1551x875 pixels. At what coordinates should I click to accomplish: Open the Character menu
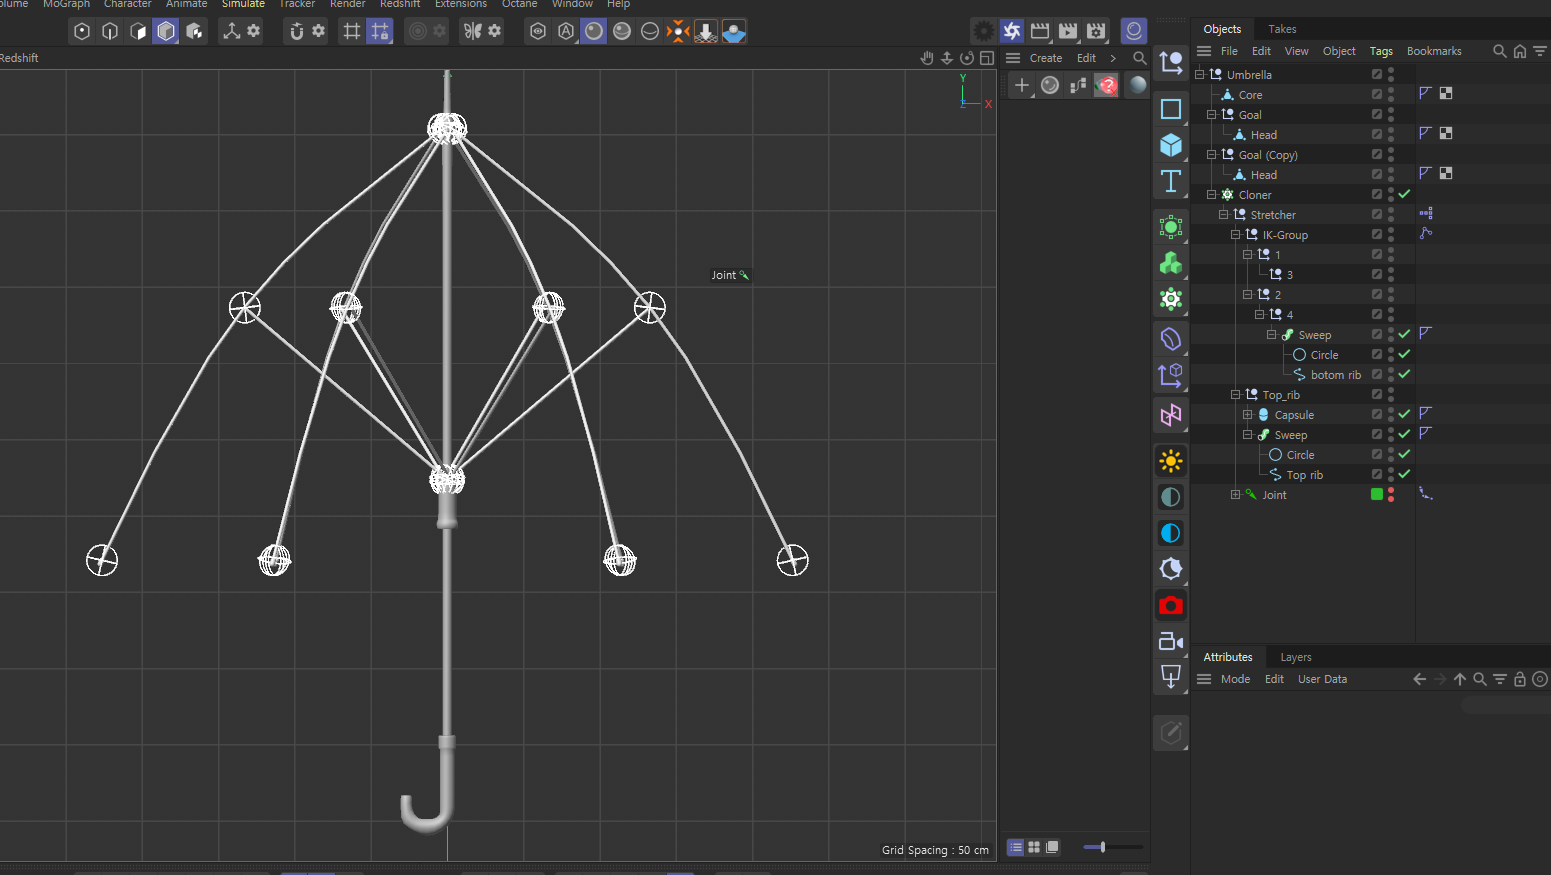pos(127,4)
